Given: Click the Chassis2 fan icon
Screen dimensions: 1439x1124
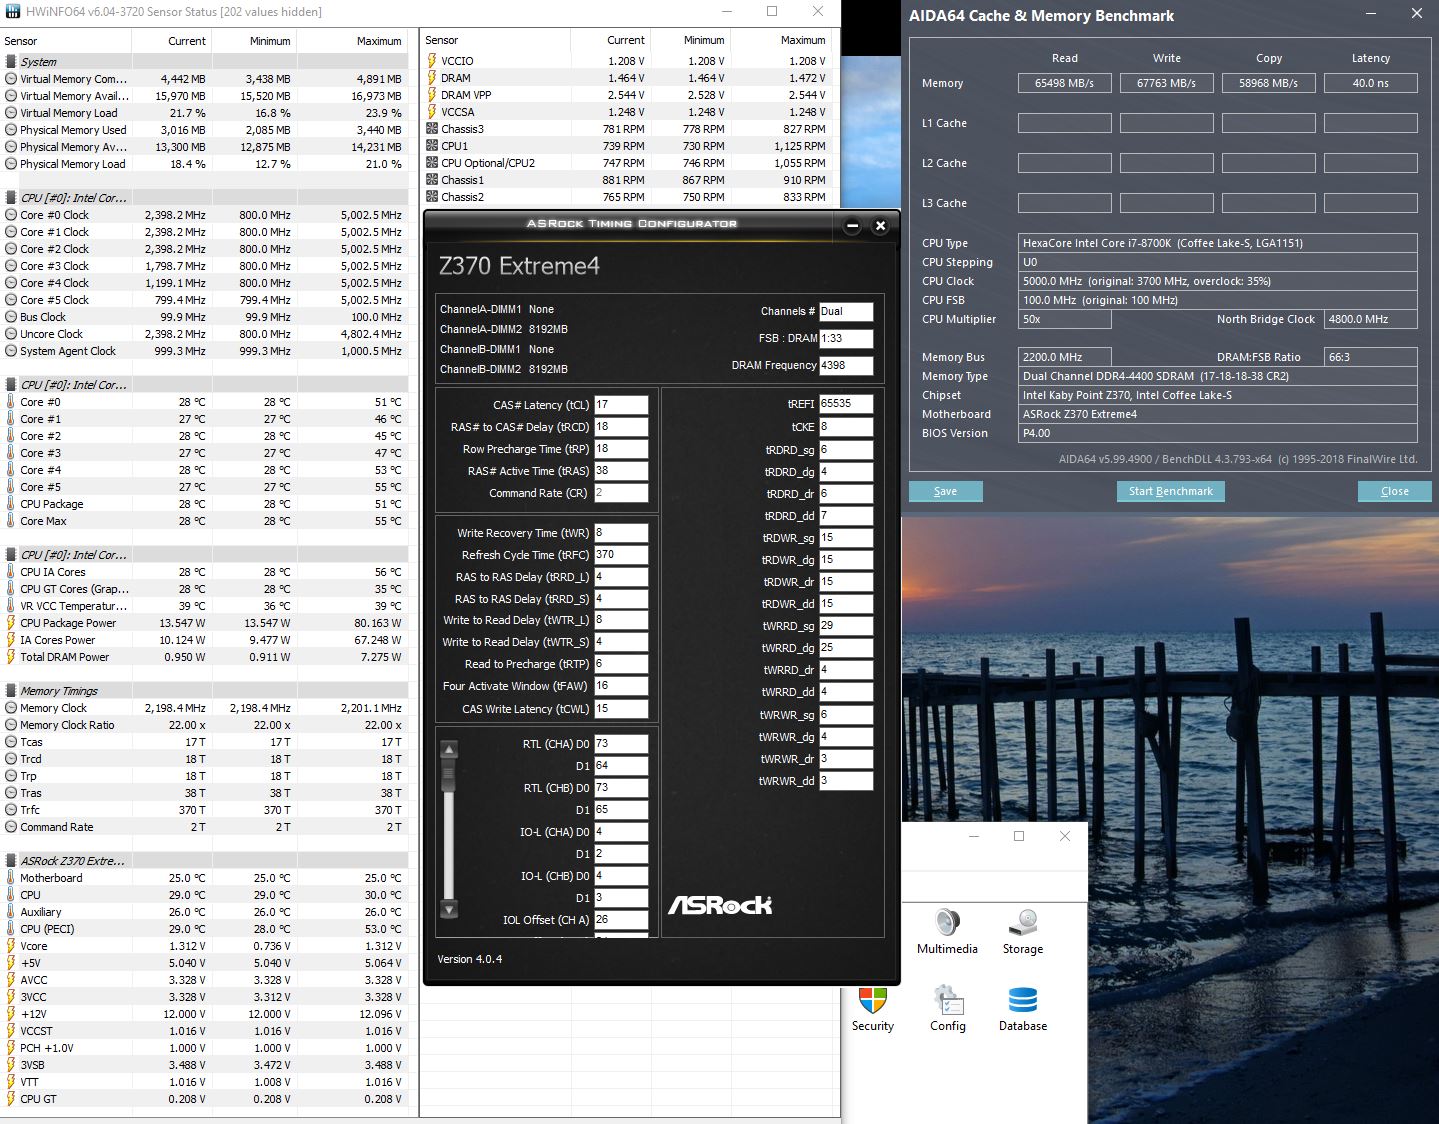Looking at the screenshot, I should [432, 197].
